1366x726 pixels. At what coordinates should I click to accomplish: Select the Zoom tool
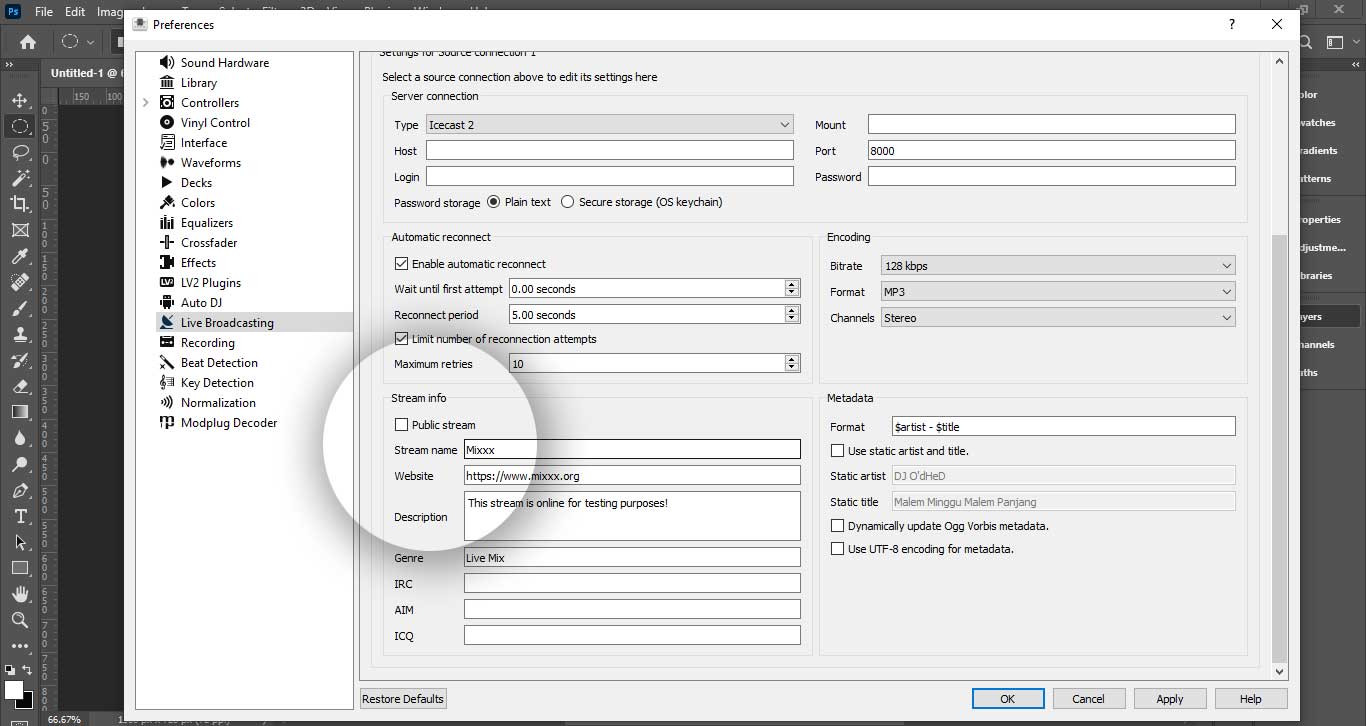(19, 620)
